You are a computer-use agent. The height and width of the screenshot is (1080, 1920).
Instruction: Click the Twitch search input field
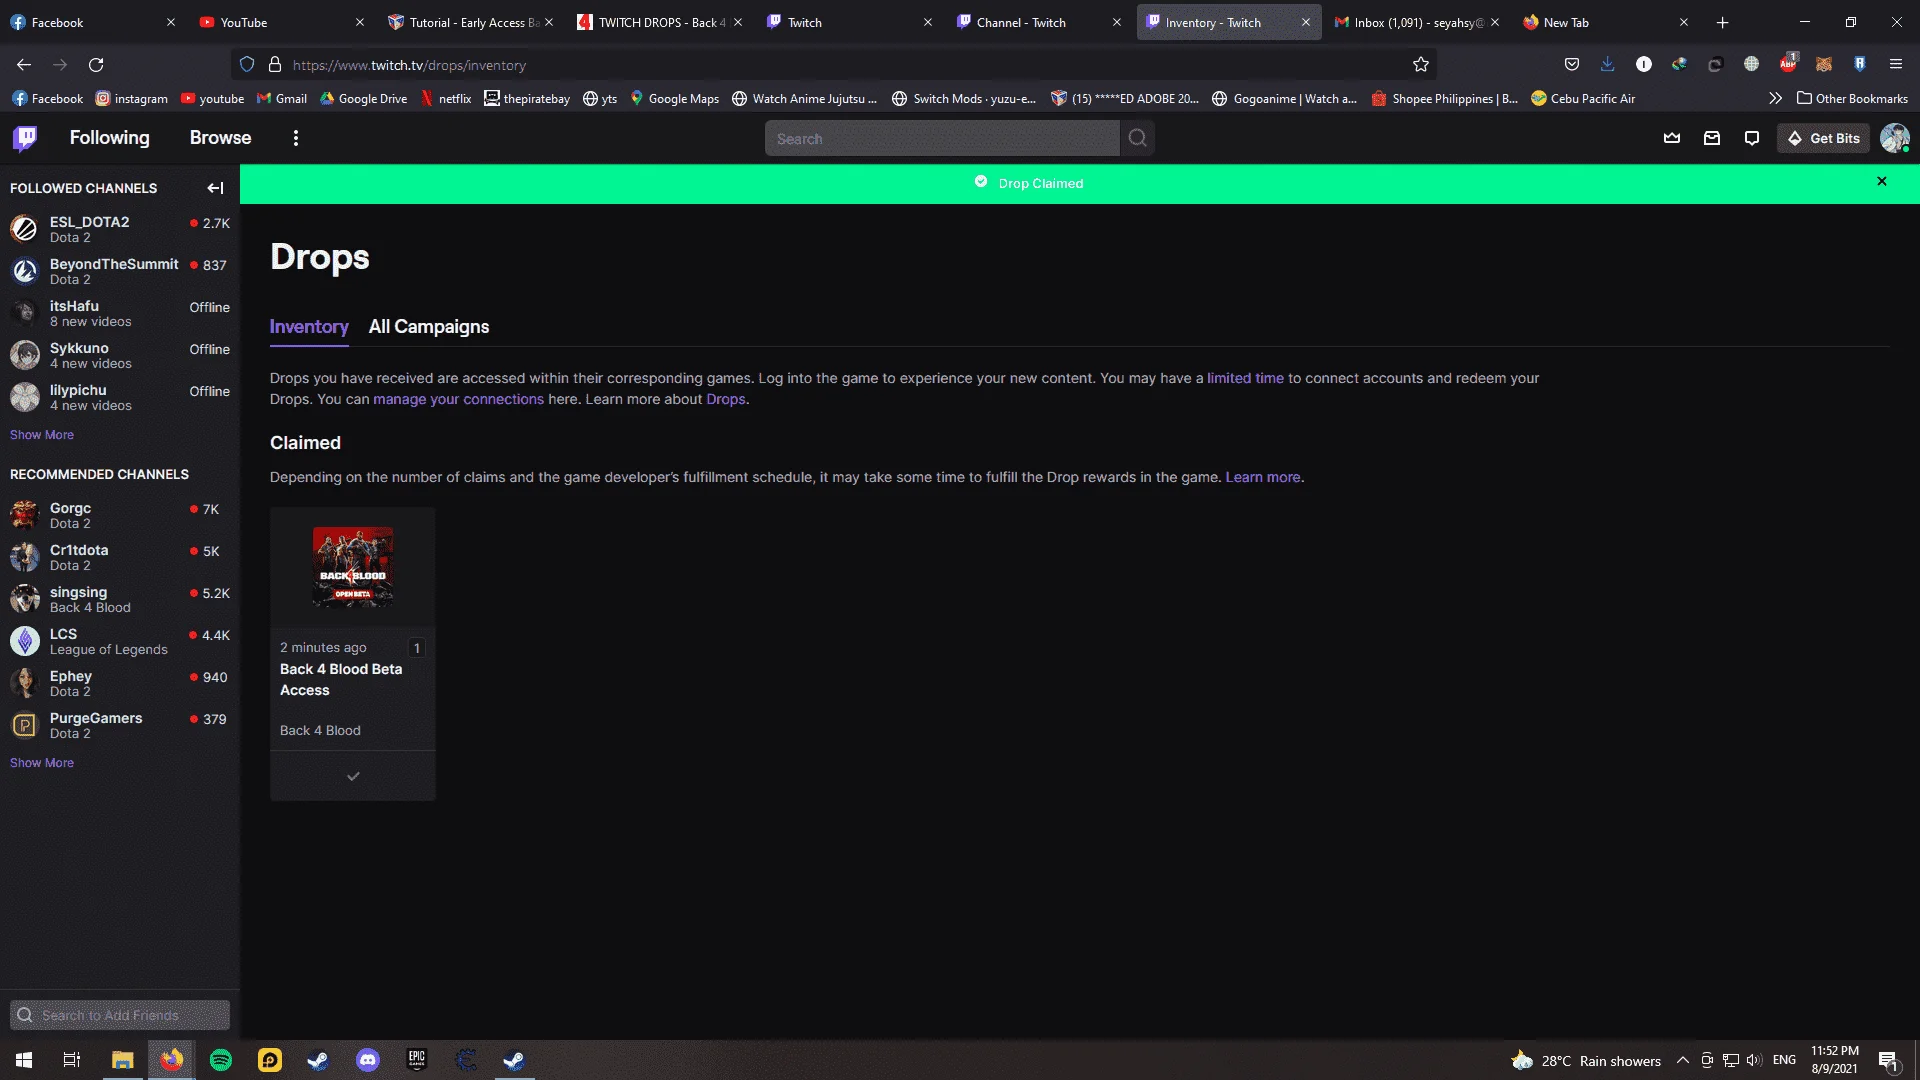[x=942, y=138]
